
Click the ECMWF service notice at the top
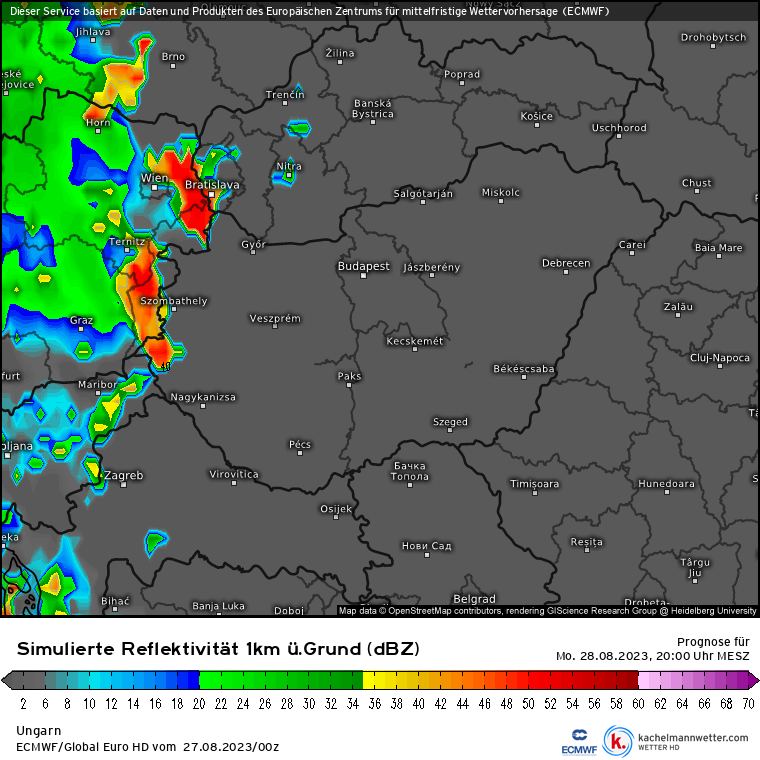pyautogui.click(x=308, y=11)
